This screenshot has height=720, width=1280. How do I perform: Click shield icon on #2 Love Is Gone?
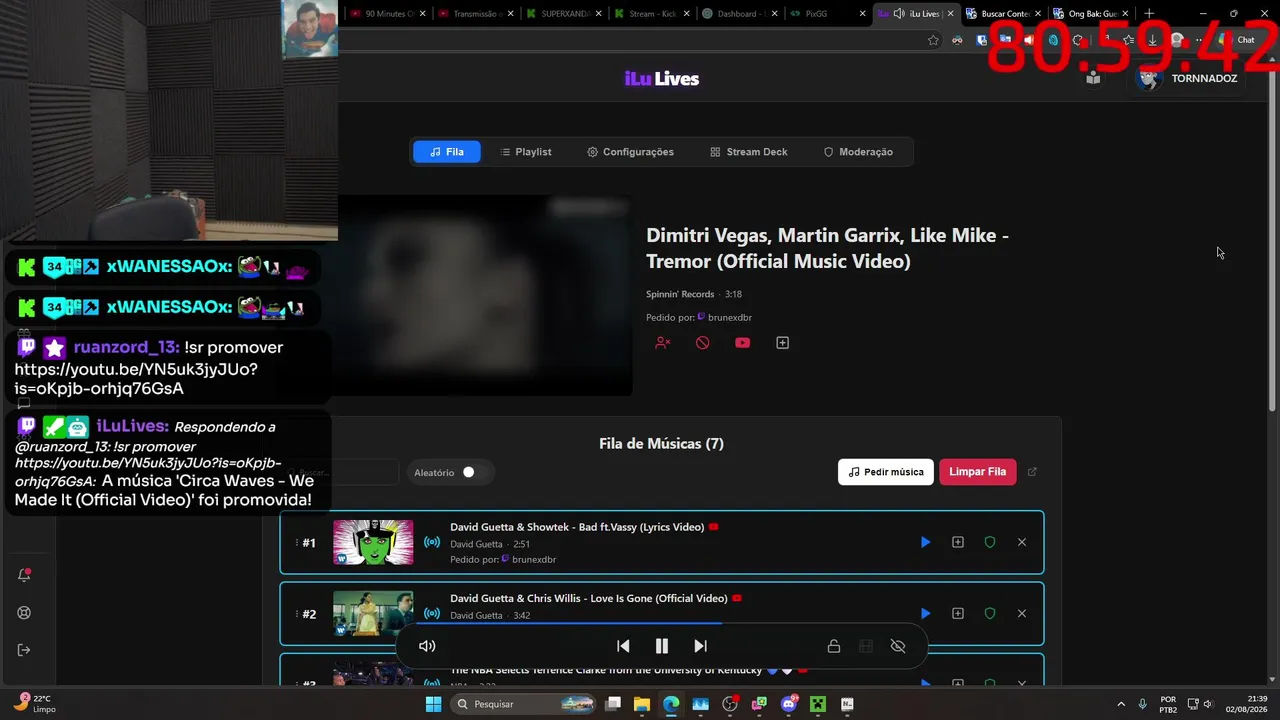coord(990,613)
